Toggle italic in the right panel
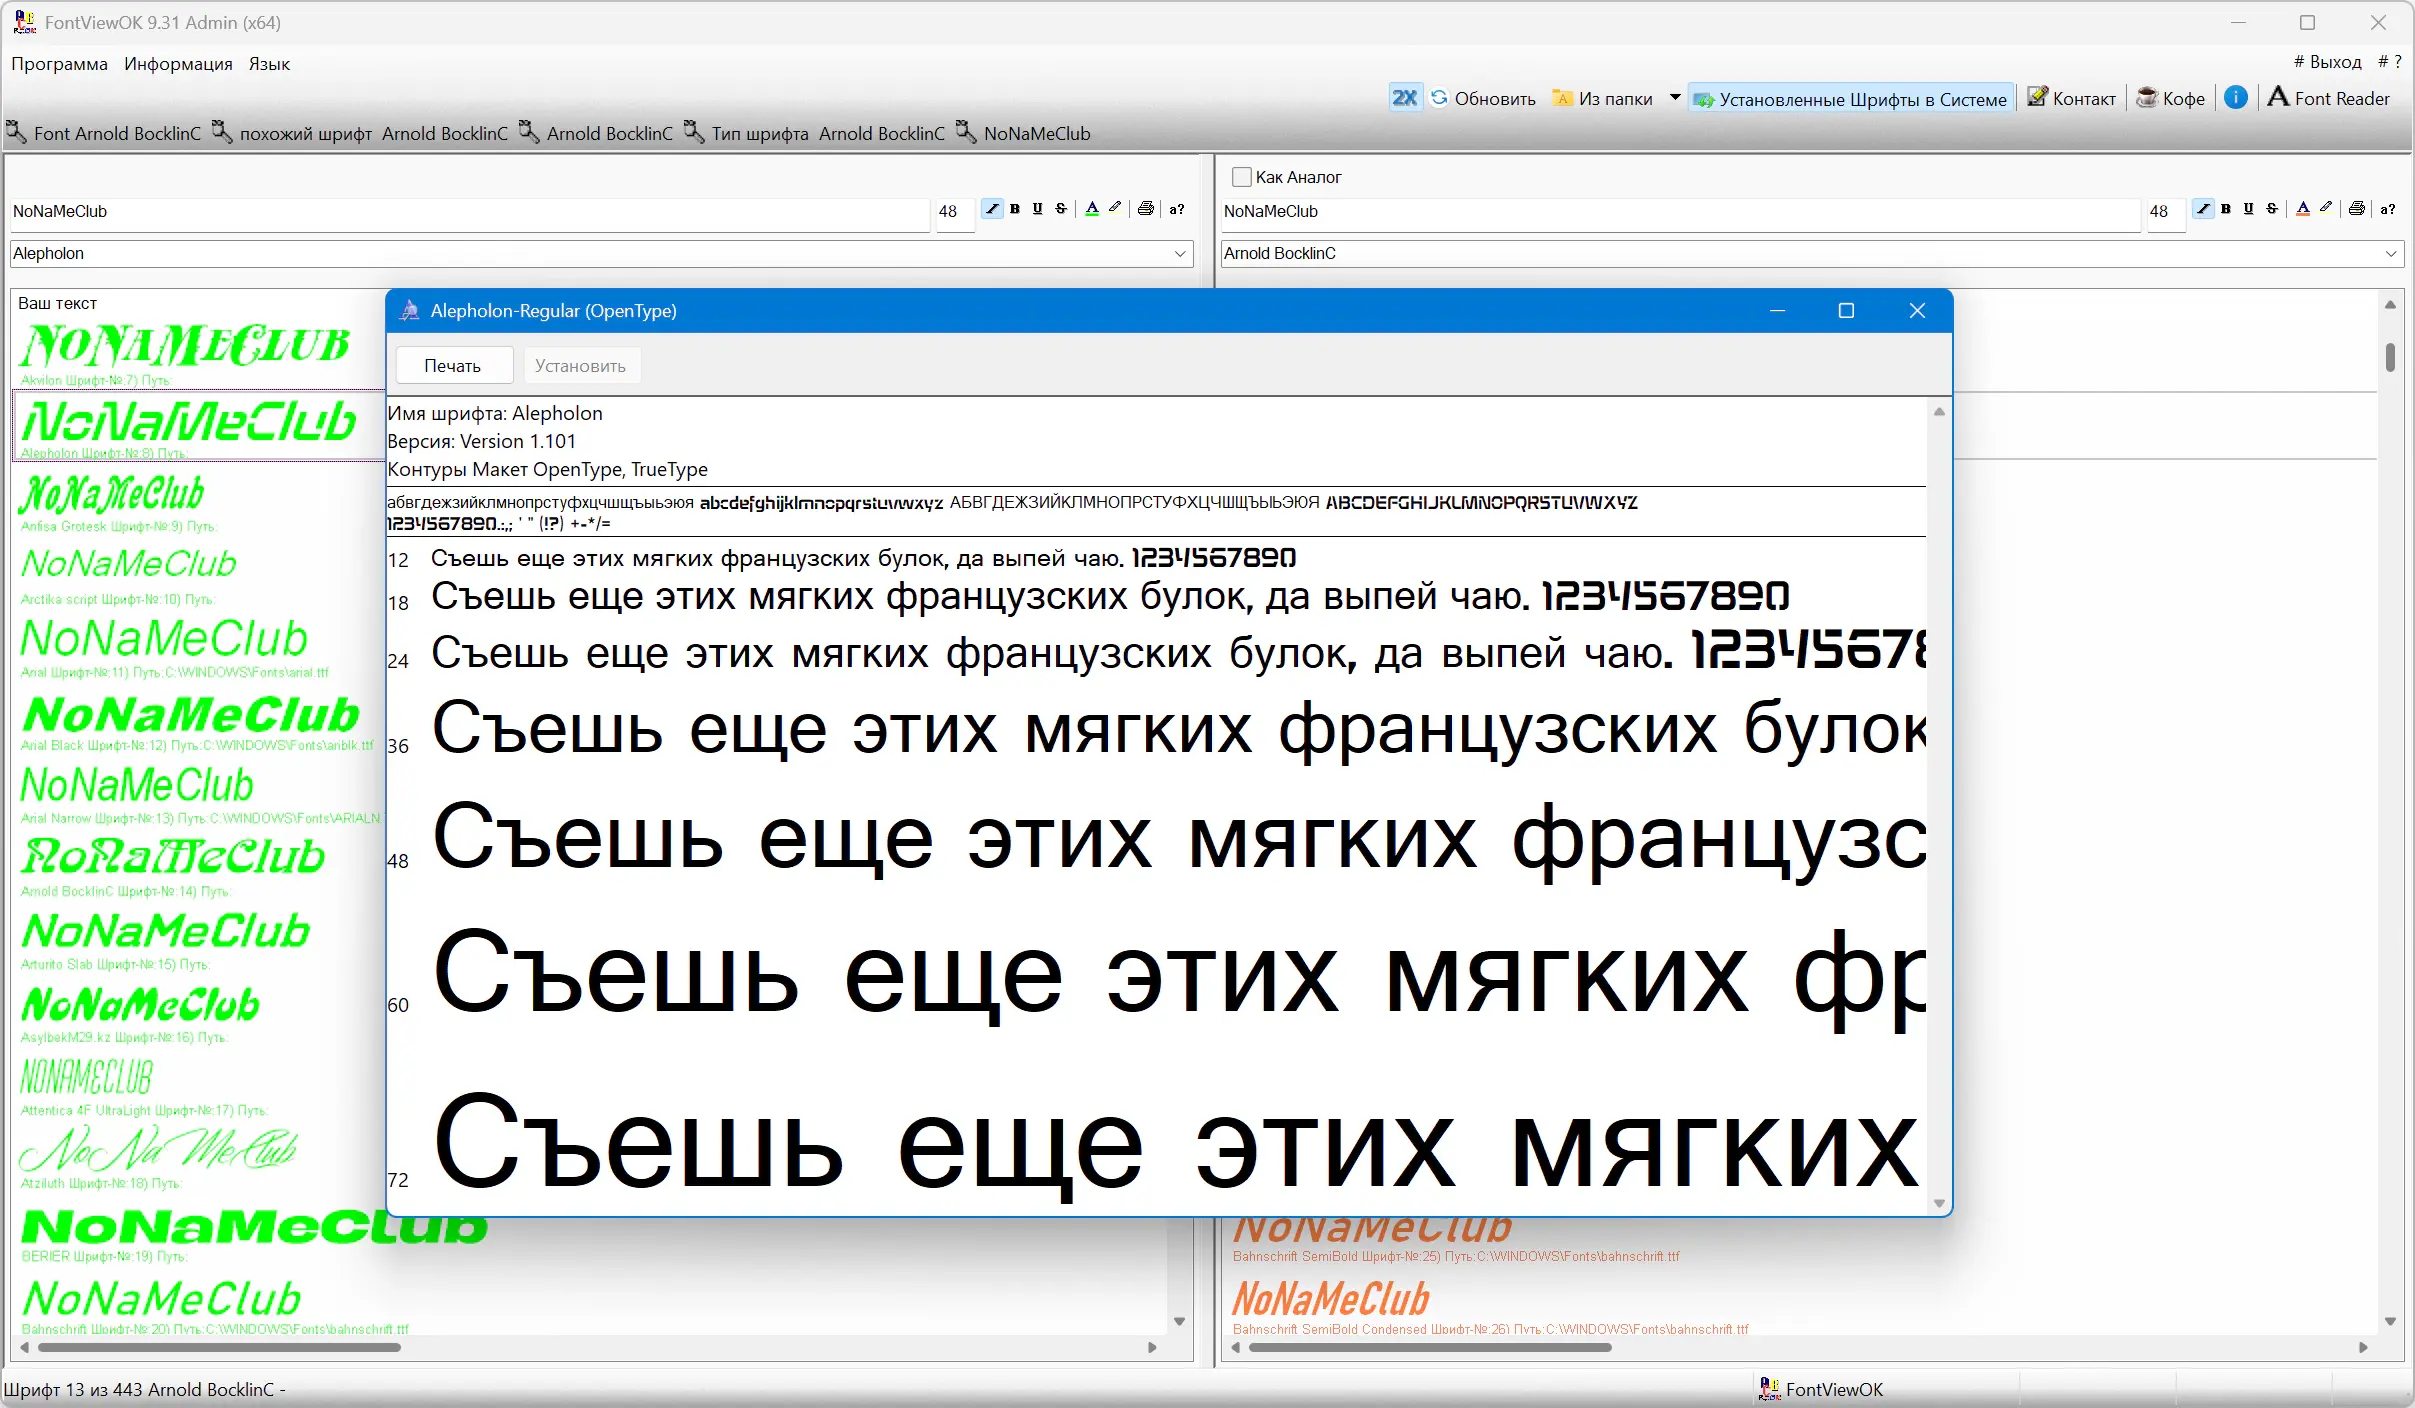Viewport: 2415px width, 1408px height. [2203, 209]
